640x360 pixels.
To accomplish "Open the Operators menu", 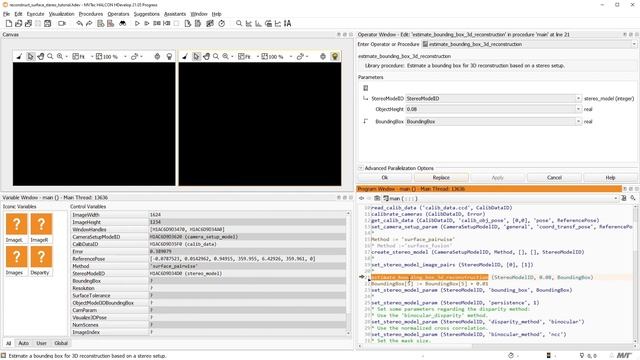I will click(118, 14).
